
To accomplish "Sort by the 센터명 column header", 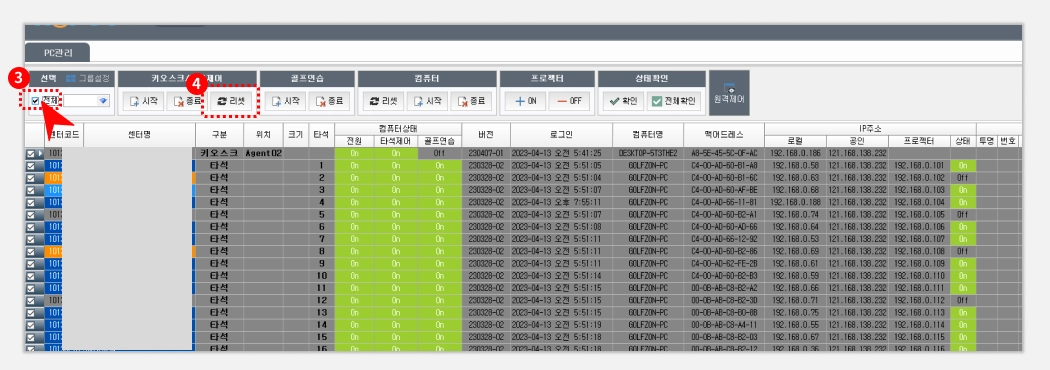I will [x=139, y=135].
